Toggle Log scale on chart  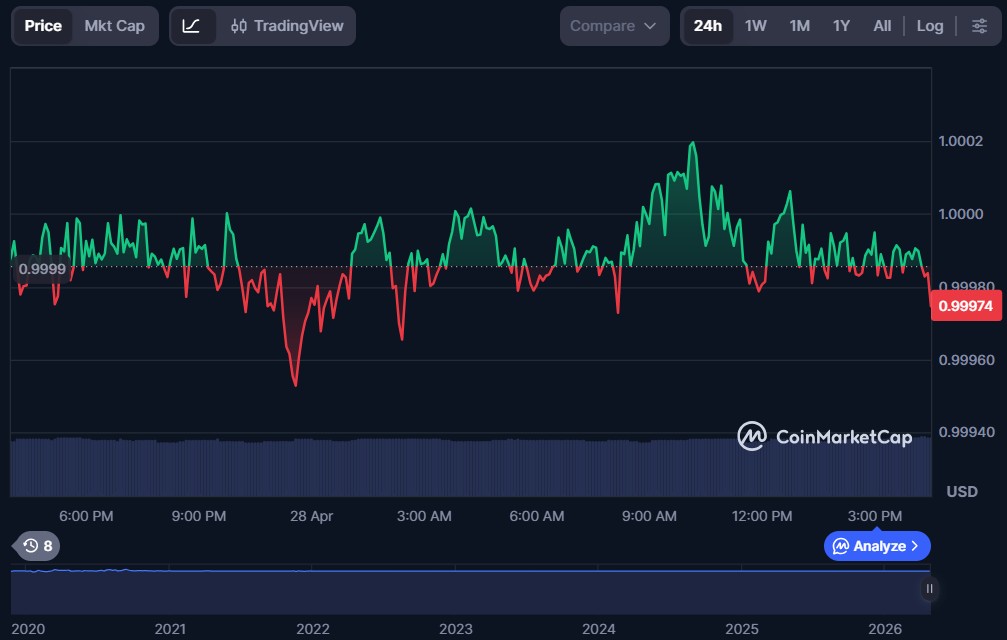929,26
